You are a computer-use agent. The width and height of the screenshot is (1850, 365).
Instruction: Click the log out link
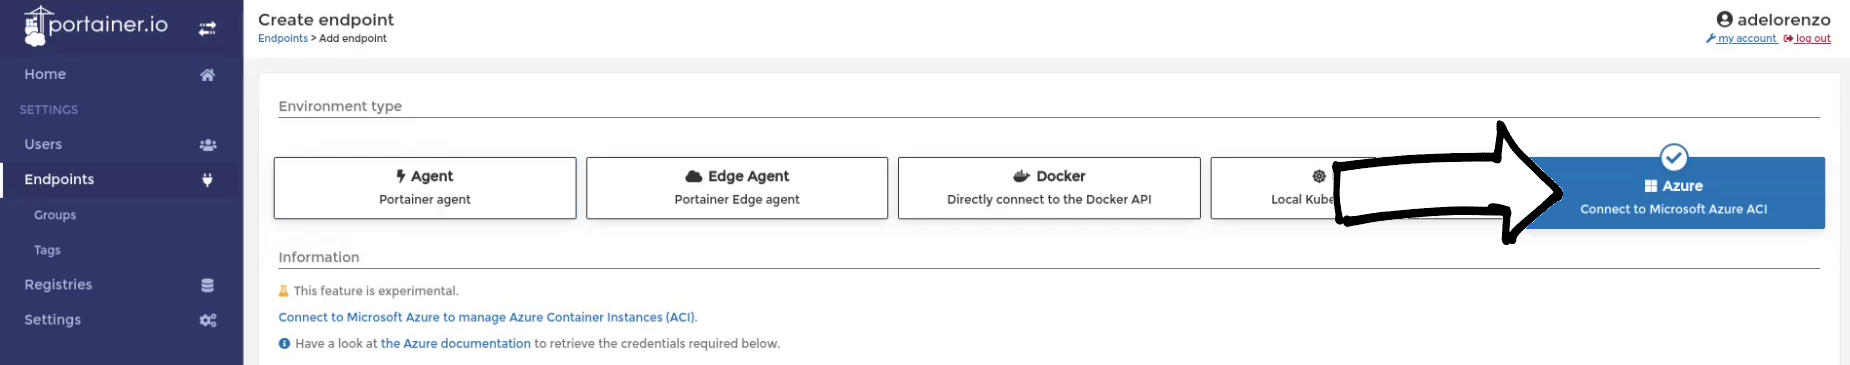coord(1812,39)
